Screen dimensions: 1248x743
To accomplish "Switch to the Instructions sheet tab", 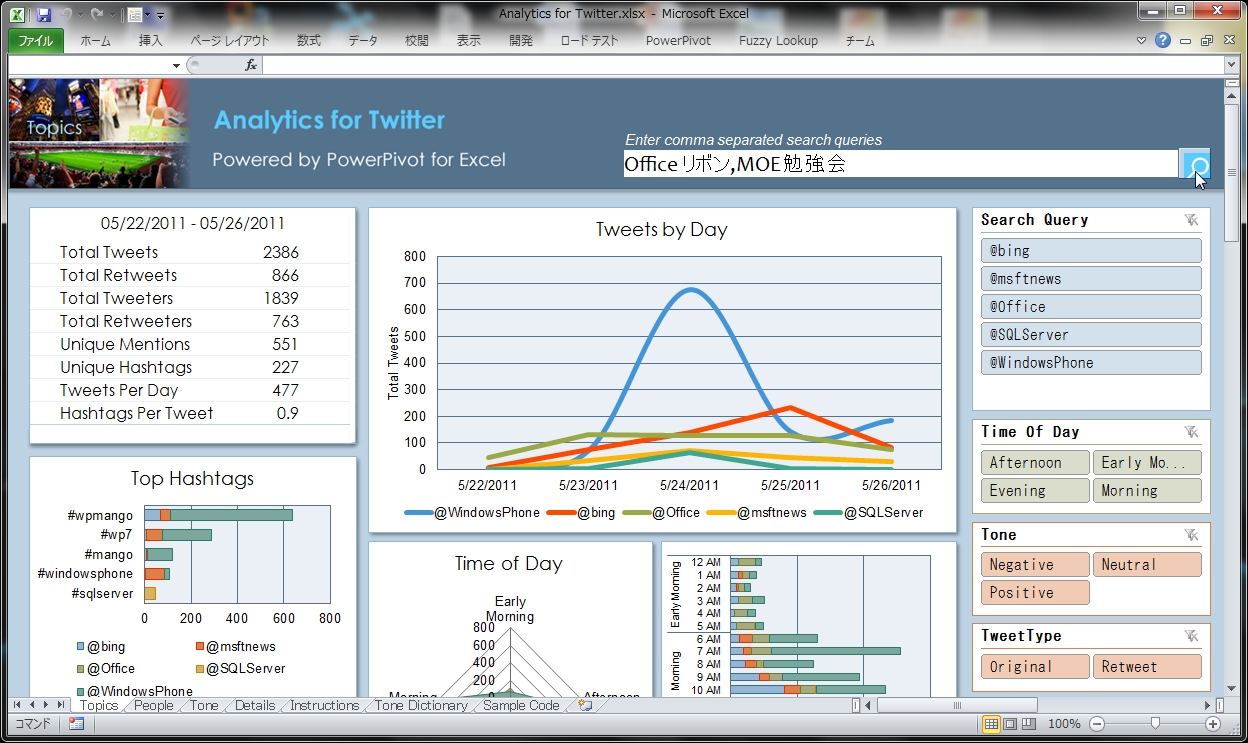I will [324, 705].
